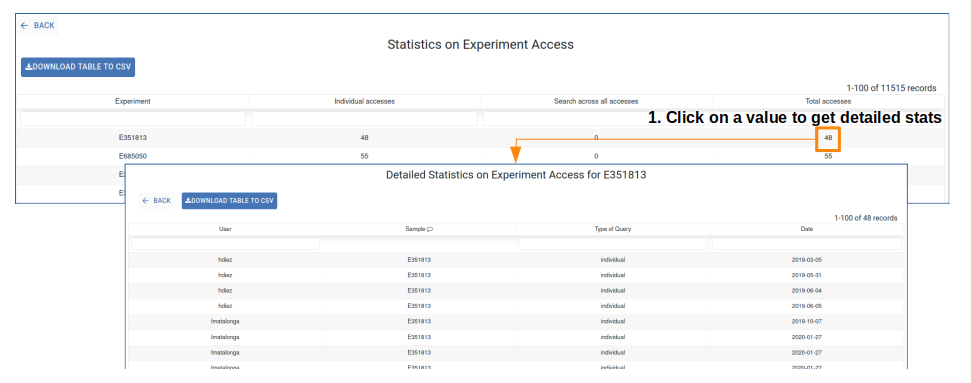Focus the filter field under the Date column
Viewport: 971px width, 383px height.
click(806, 244)
